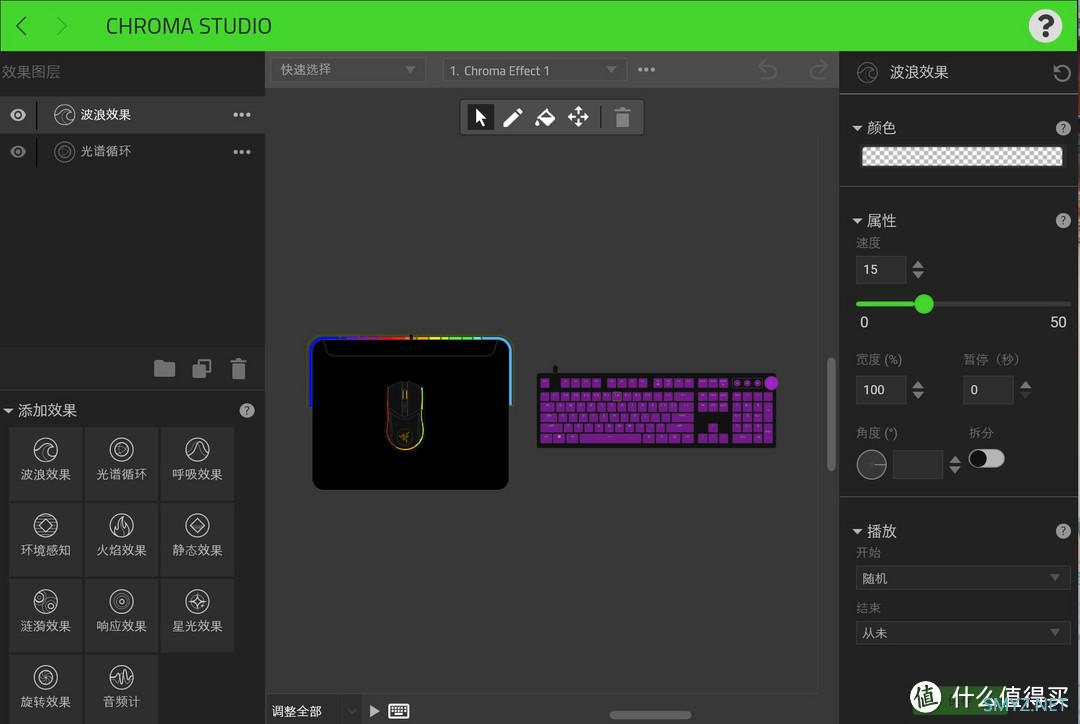Select the 波浪效果 layer row

tap(132, 115)
